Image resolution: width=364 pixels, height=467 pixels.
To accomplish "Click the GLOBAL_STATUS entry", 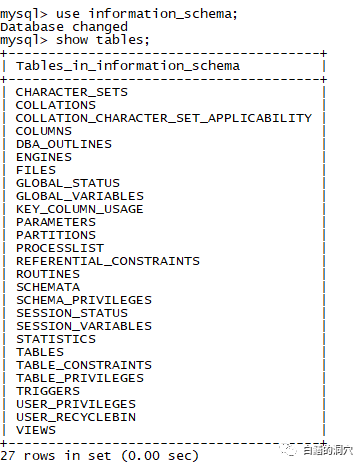I will click(68, 183).
